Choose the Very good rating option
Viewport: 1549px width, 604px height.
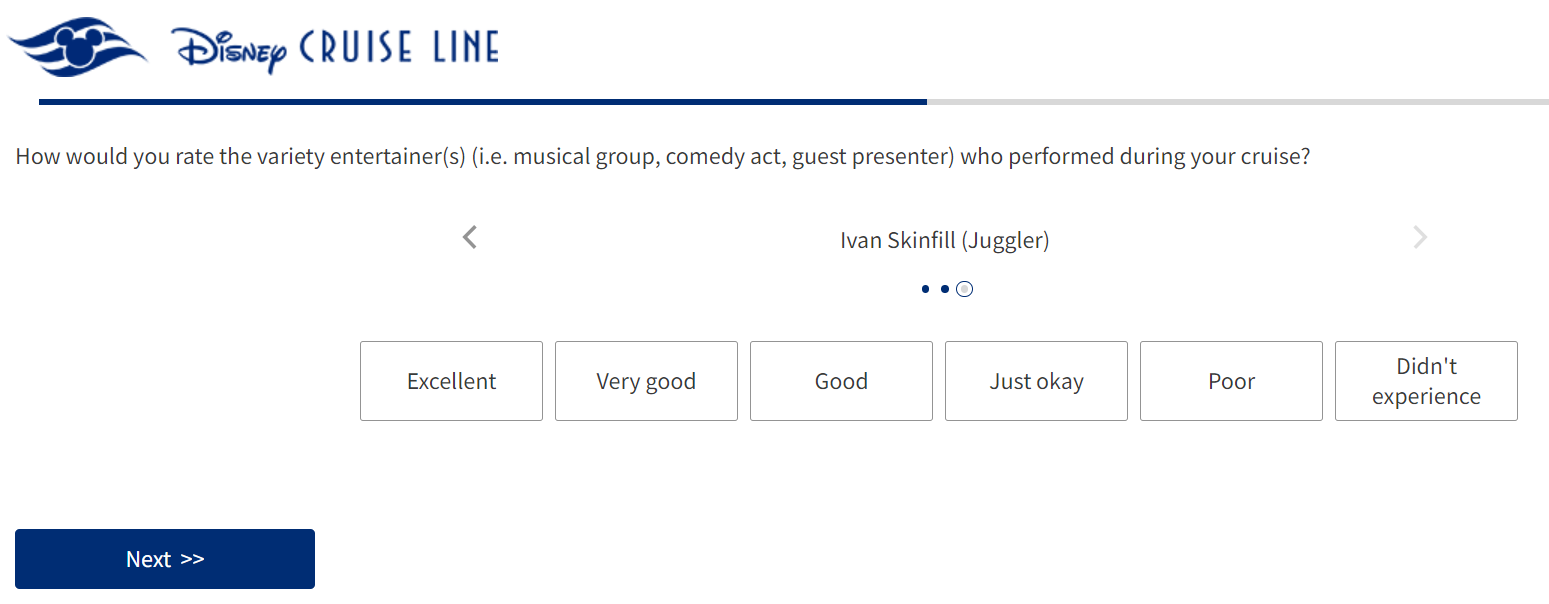[x=646, y=381]
